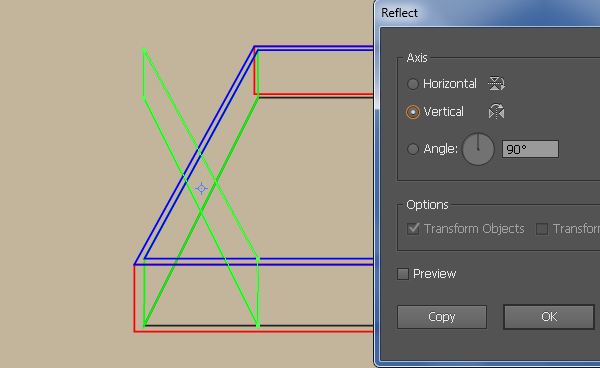Screen dimensions: 600x368
Task: Click the Axis group label
Action: pyautogui.click(x=417, y=58)
